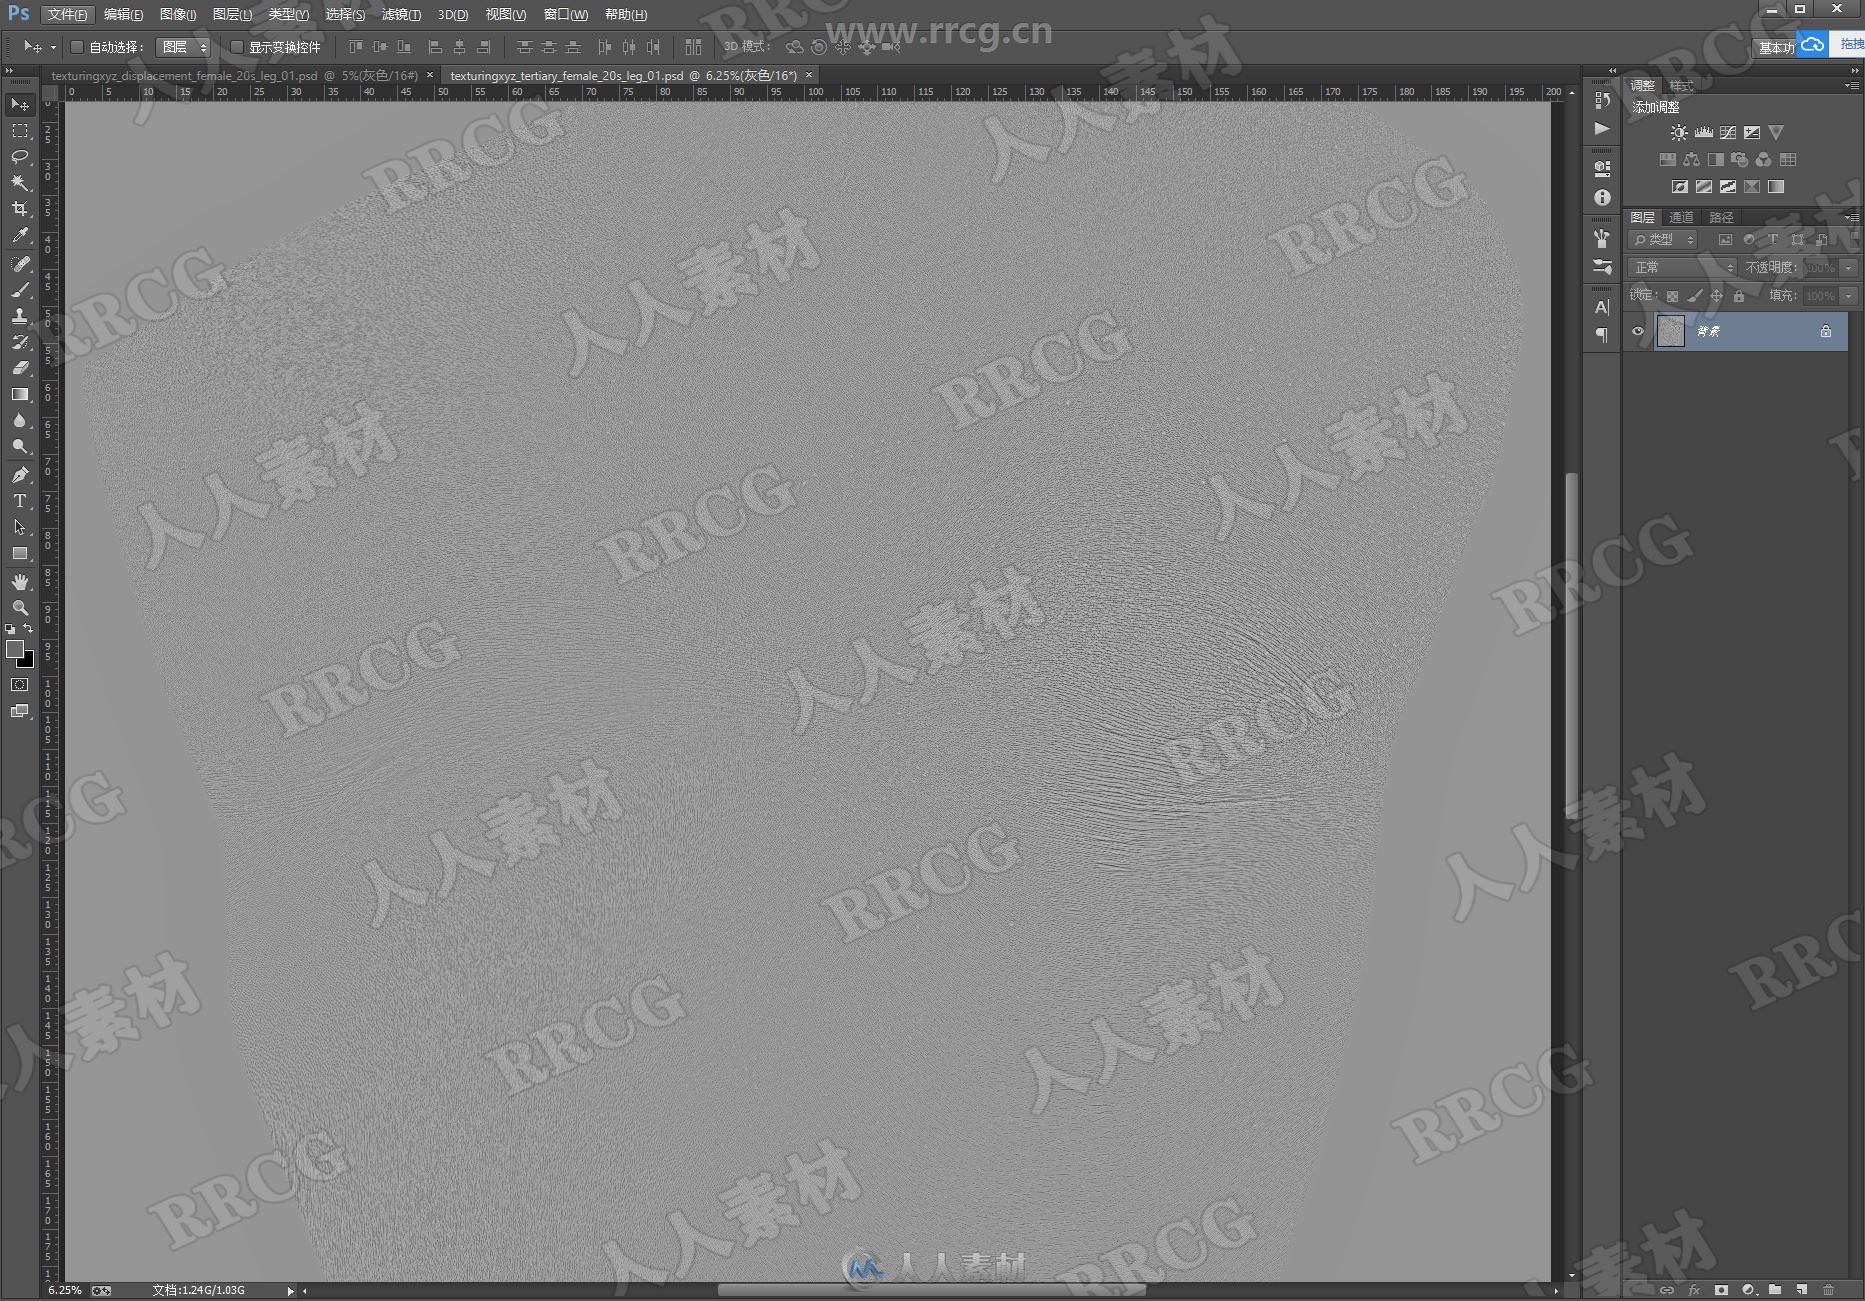Select the Dodge tool
The image size is (1865, 1301).
[19, 446]
